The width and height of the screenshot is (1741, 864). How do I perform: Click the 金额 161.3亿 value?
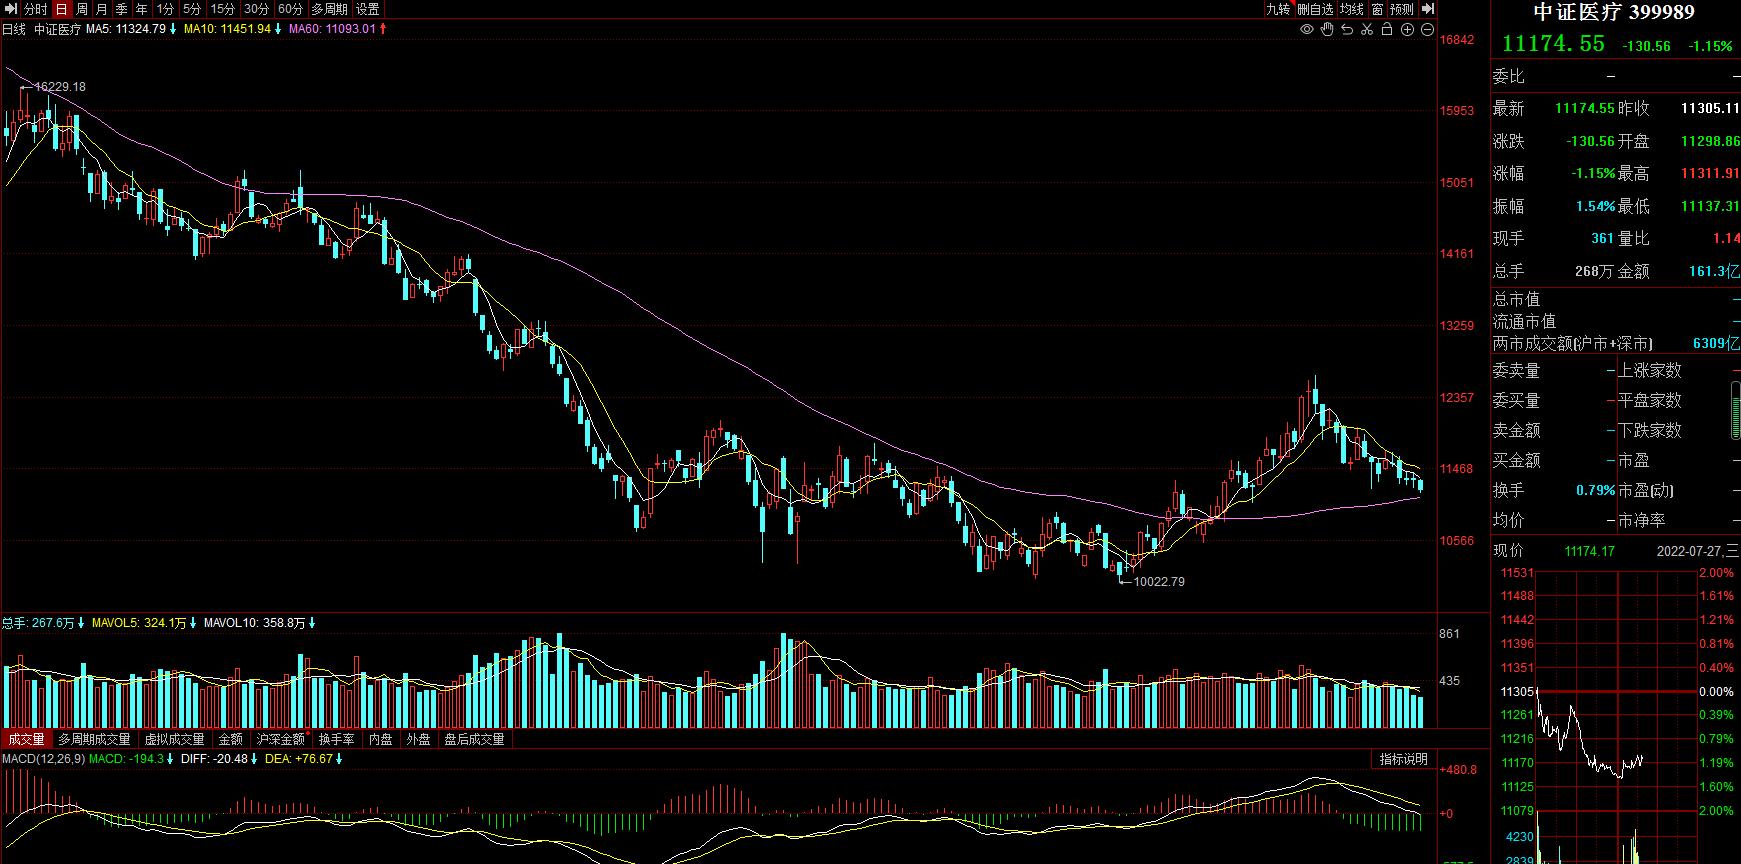1714,271
